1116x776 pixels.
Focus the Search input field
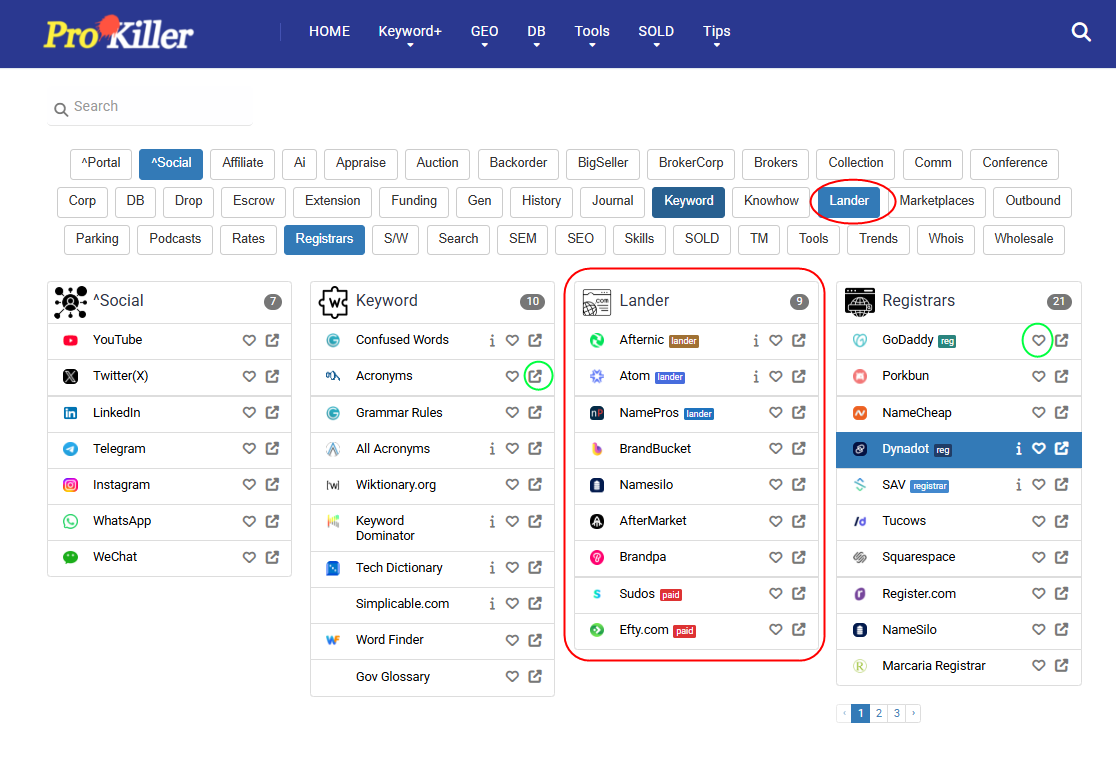(149, 107)
